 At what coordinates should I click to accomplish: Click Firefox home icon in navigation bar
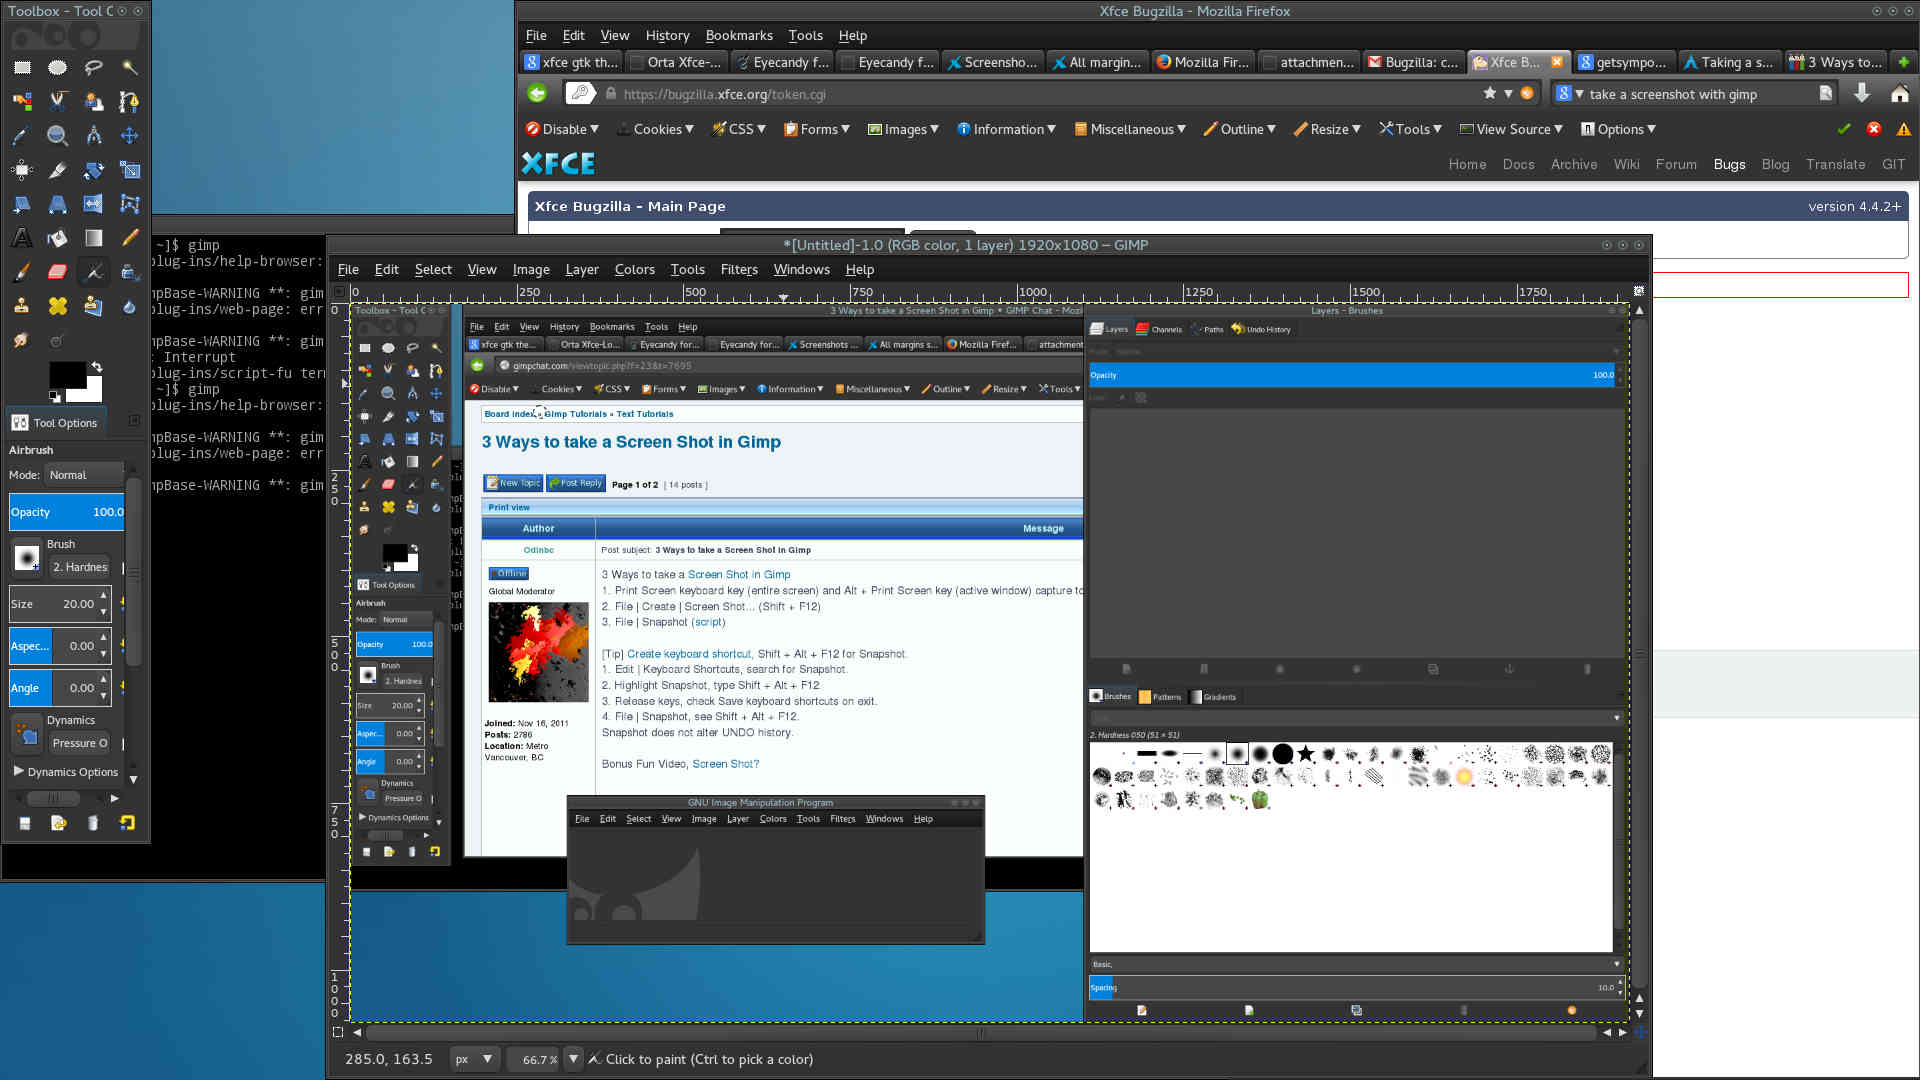pos(1899,94)
